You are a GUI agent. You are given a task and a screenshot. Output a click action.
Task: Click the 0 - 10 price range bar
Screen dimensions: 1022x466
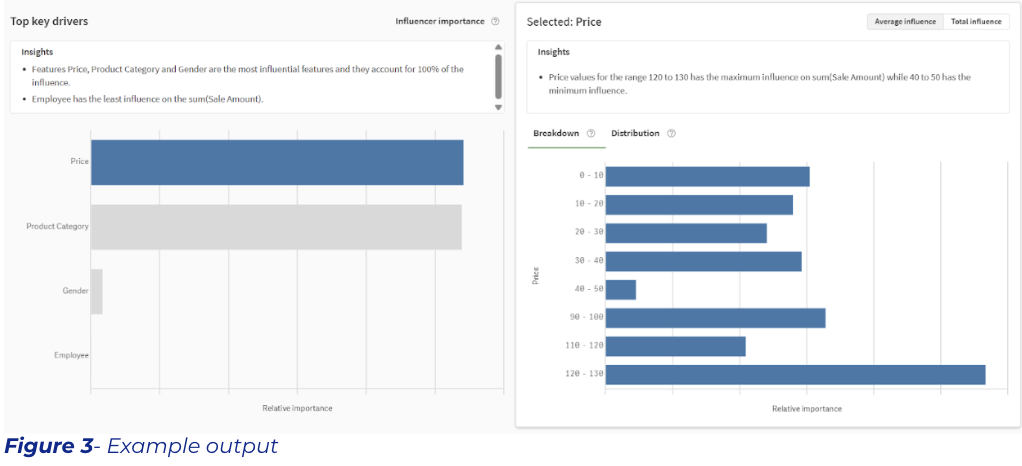tap(707, 176)
